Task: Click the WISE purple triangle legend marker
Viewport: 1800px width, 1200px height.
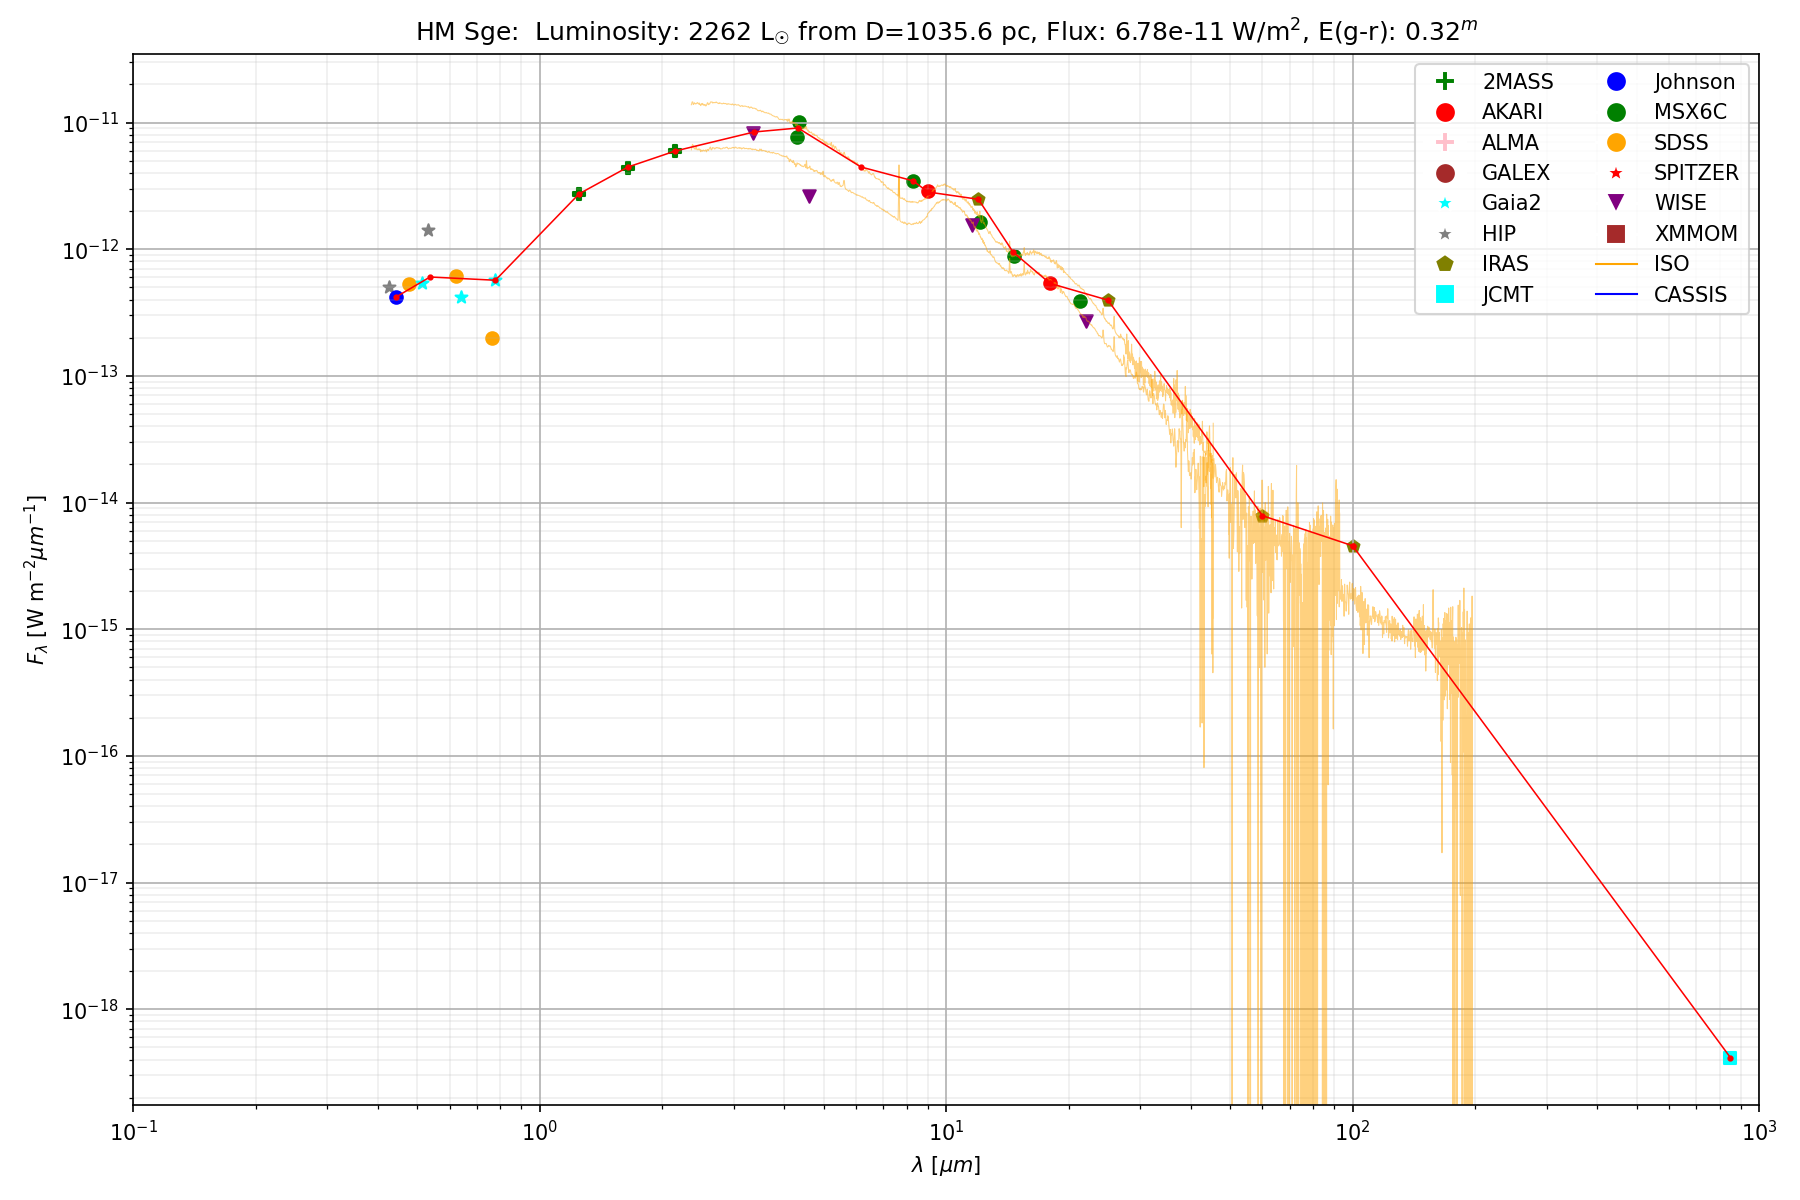Action: click(1615, 203)
